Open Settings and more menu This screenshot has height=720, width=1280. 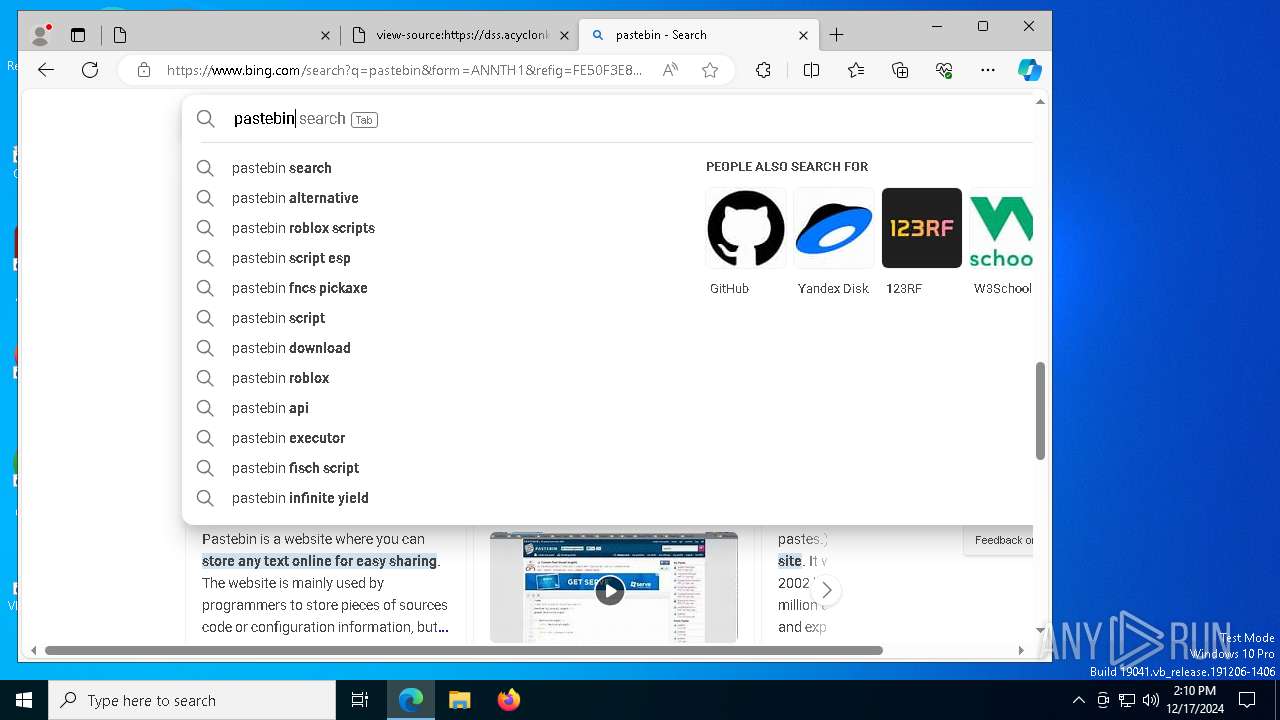(988, 70)
